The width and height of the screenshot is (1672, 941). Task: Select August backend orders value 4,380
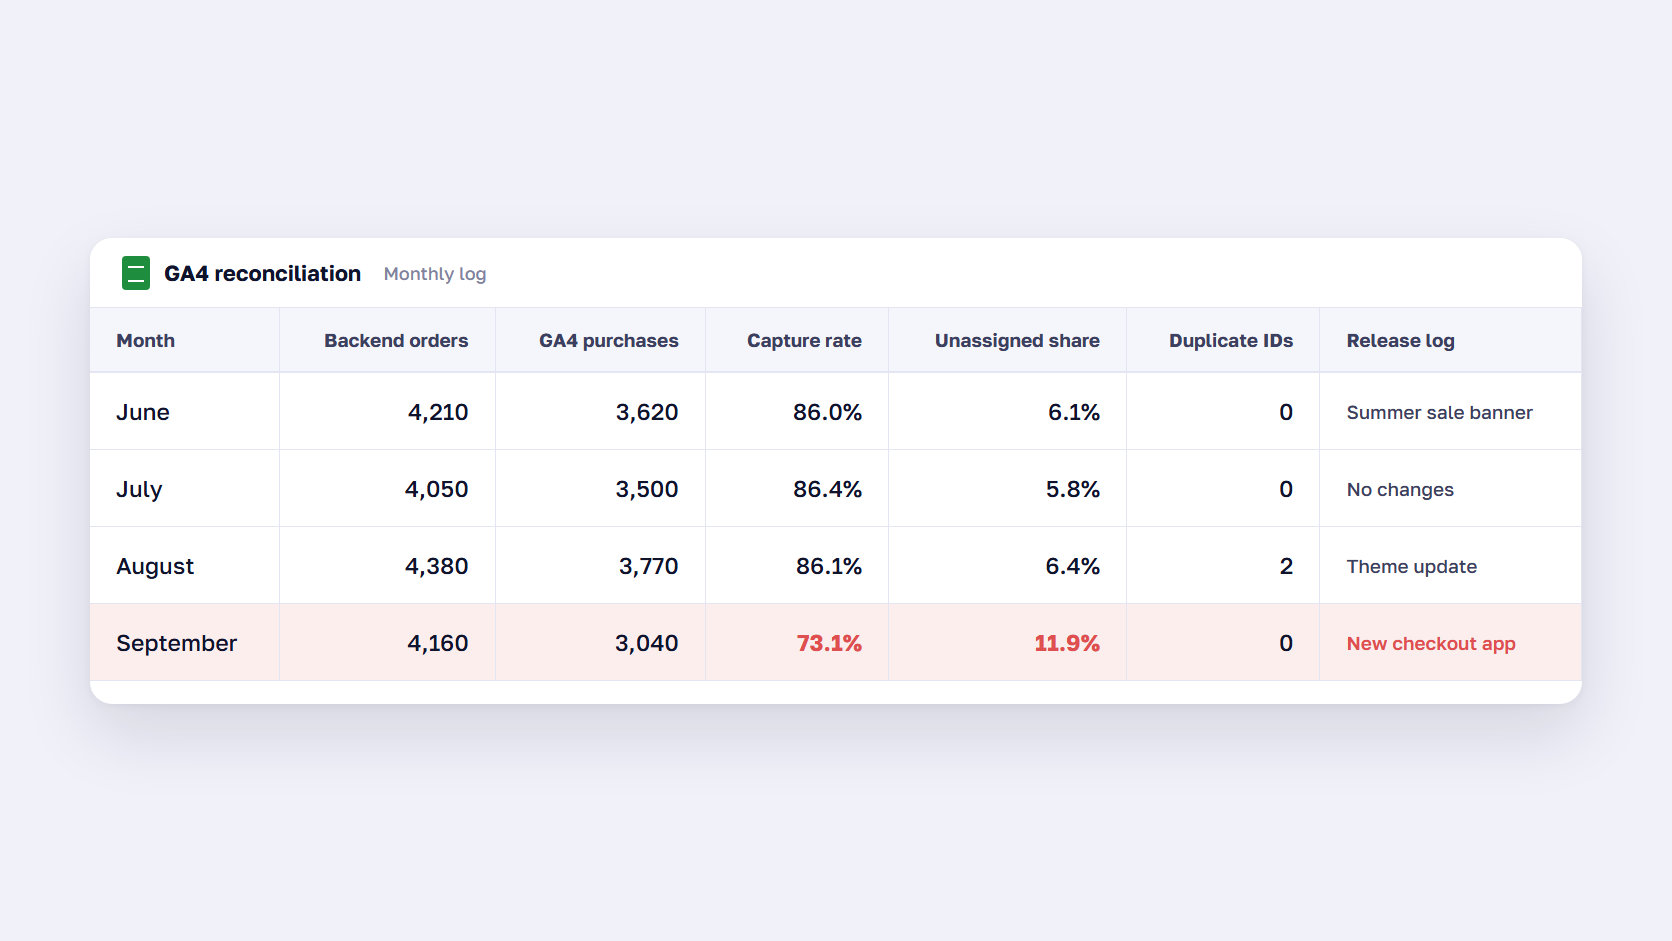437,566
